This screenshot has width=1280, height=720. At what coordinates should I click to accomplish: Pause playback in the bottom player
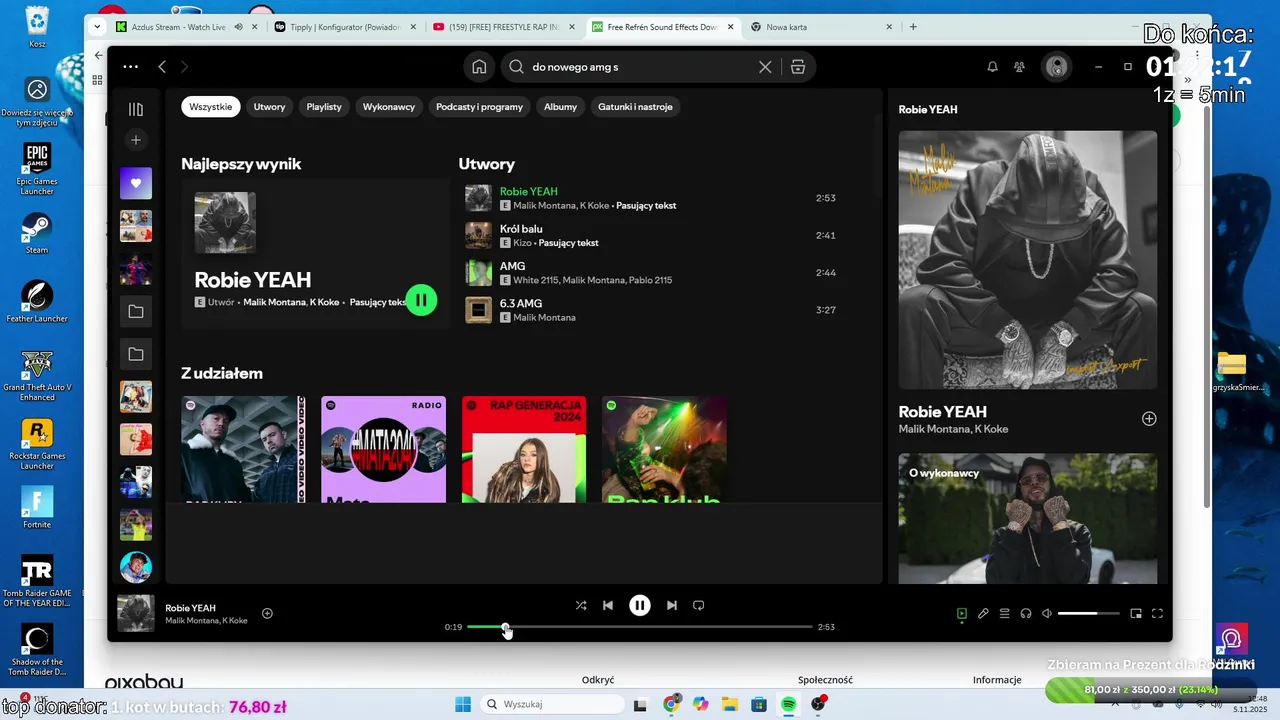(x=640, y=605)
